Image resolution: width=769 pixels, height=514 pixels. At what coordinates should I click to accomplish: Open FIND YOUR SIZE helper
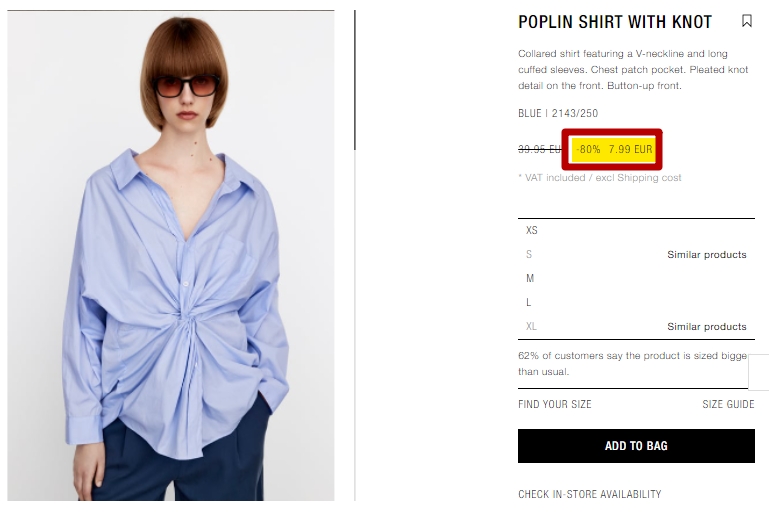tap(555, 404)
